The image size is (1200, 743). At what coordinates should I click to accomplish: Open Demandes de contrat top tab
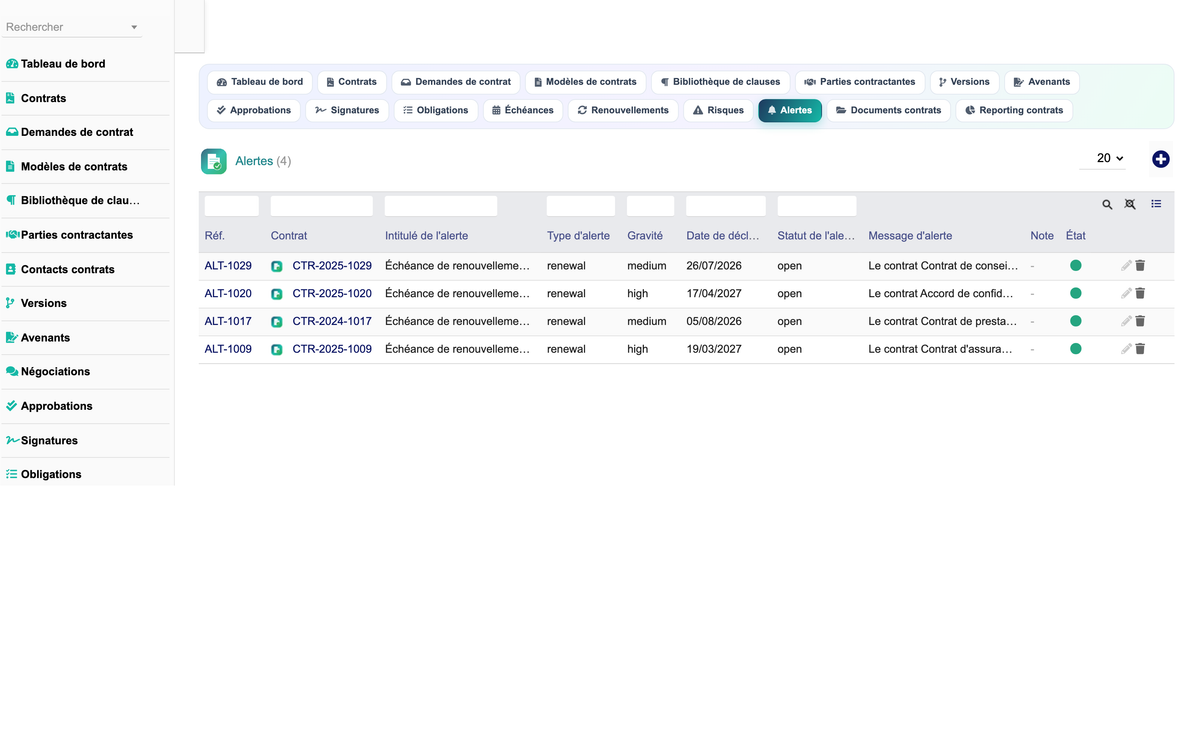coord(456,82)
